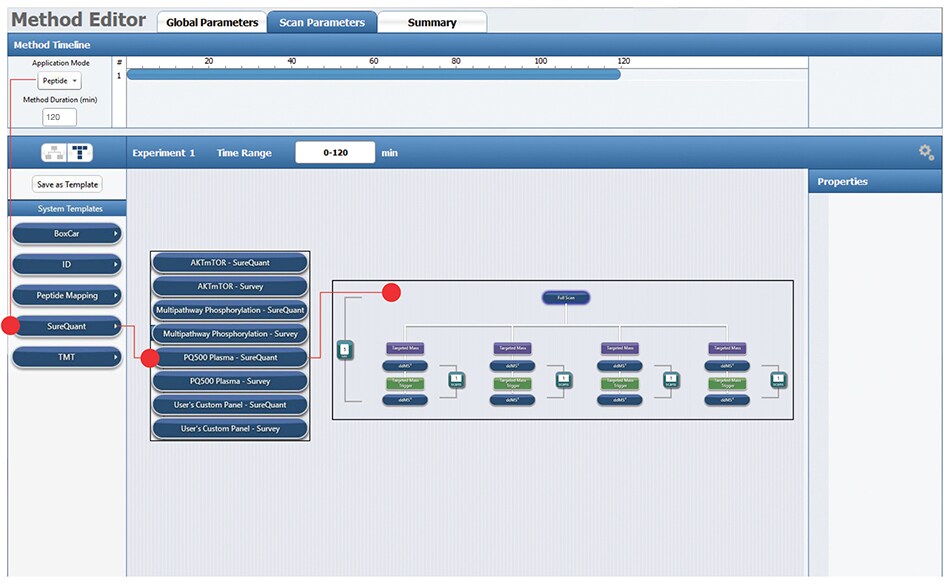Open the Global Parameters tab
950x584 pixels.
212,22
